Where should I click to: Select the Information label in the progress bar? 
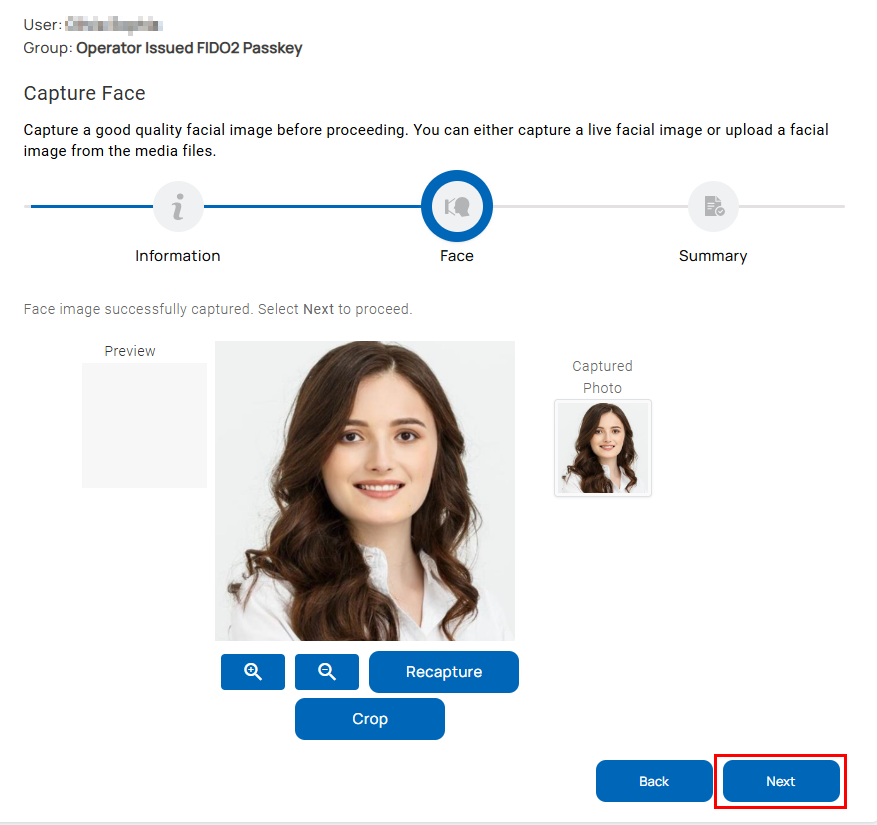pyautogui.click(x=178, y=255)
